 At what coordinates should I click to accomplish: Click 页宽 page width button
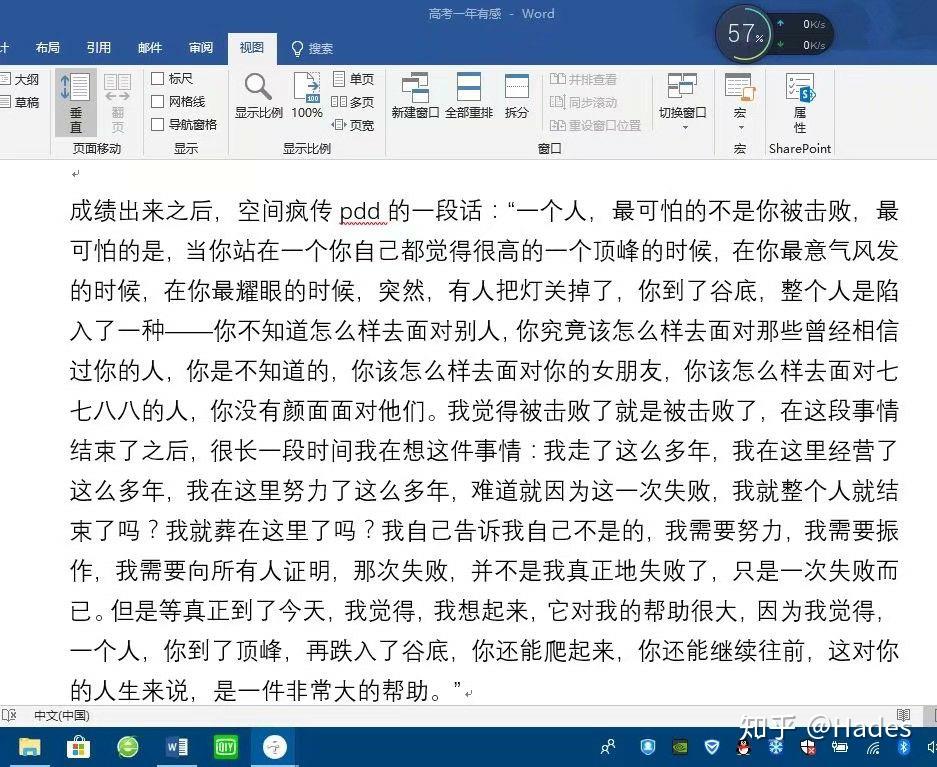point(353,125)
